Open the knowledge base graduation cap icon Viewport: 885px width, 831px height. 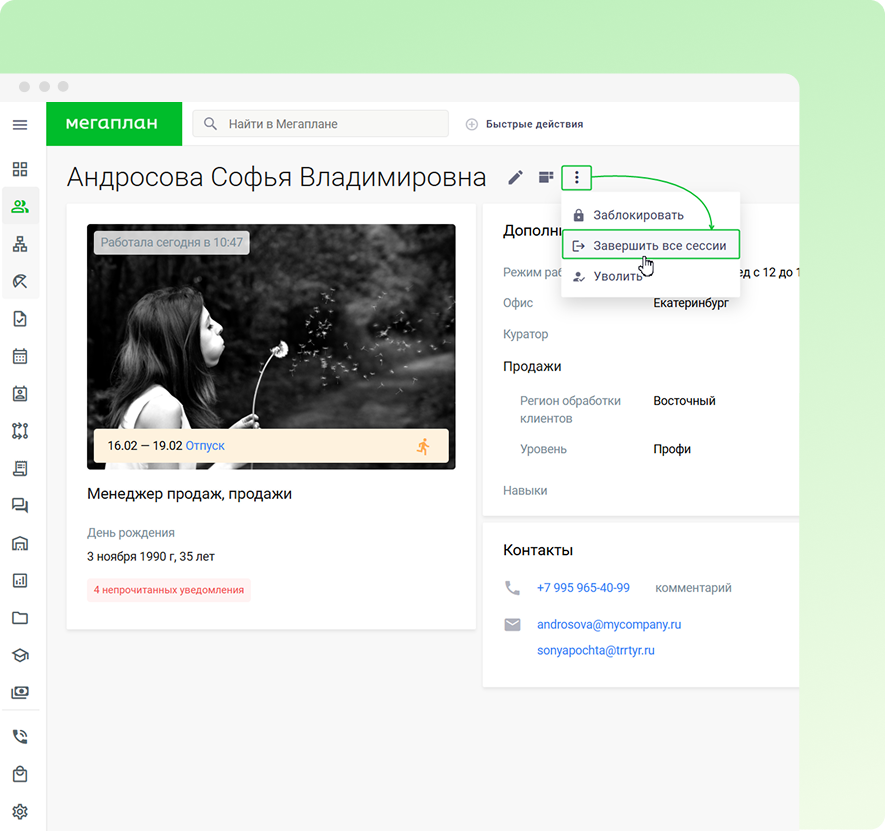click(x=20, y=655)
